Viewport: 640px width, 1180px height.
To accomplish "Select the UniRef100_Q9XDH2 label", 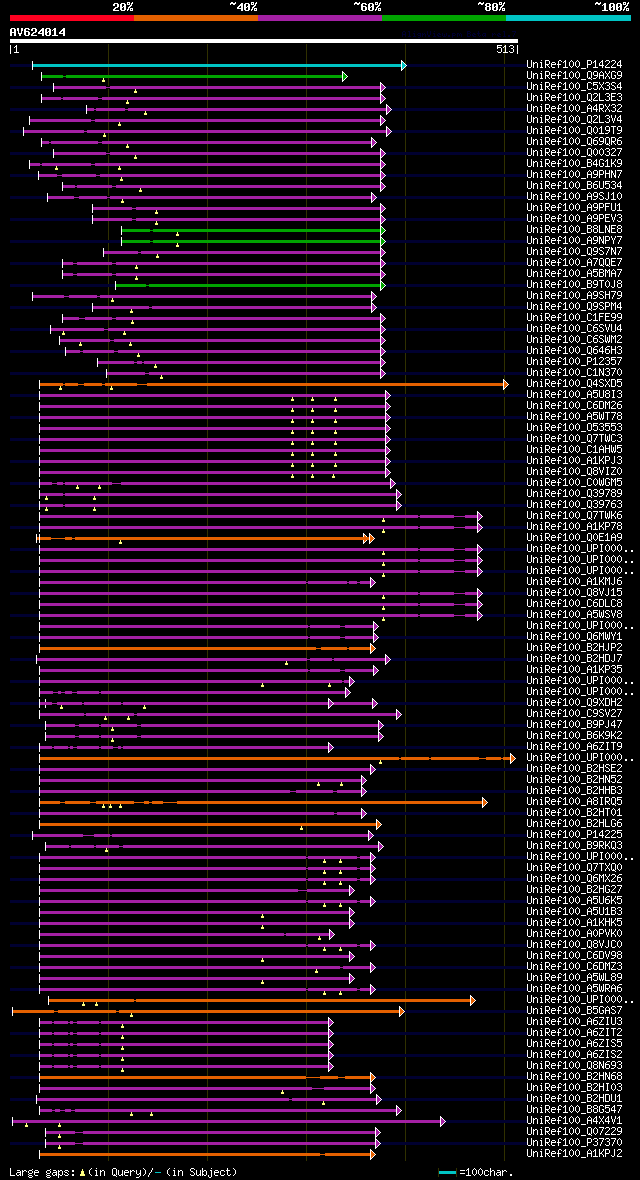I will pyautogui.click(x=574, y=702).
